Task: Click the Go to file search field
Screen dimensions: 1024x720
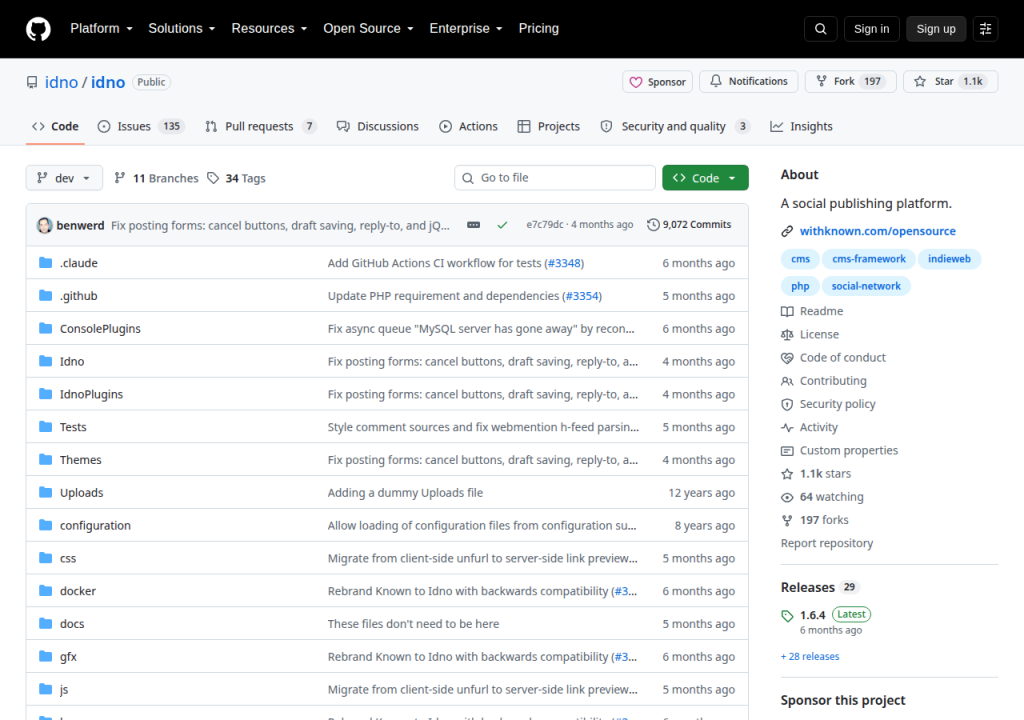Action: (x=554, y=178)
